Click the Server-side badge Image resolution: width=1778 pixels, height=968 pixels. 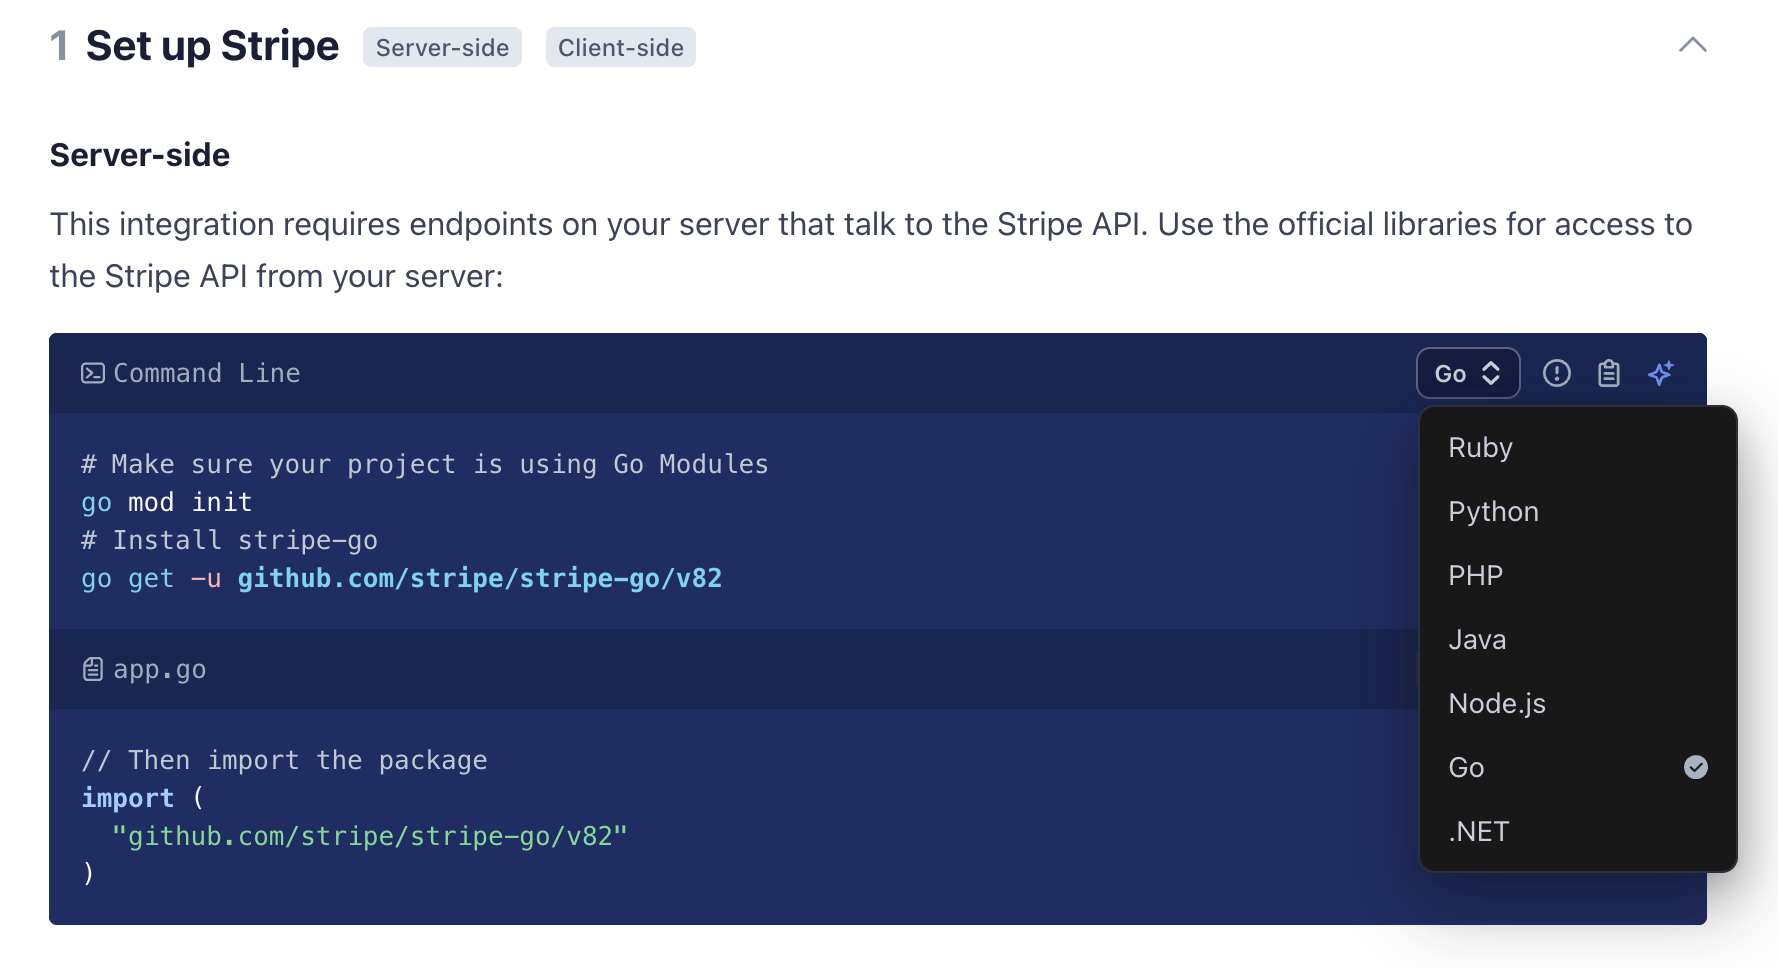(x=442, y=47)
